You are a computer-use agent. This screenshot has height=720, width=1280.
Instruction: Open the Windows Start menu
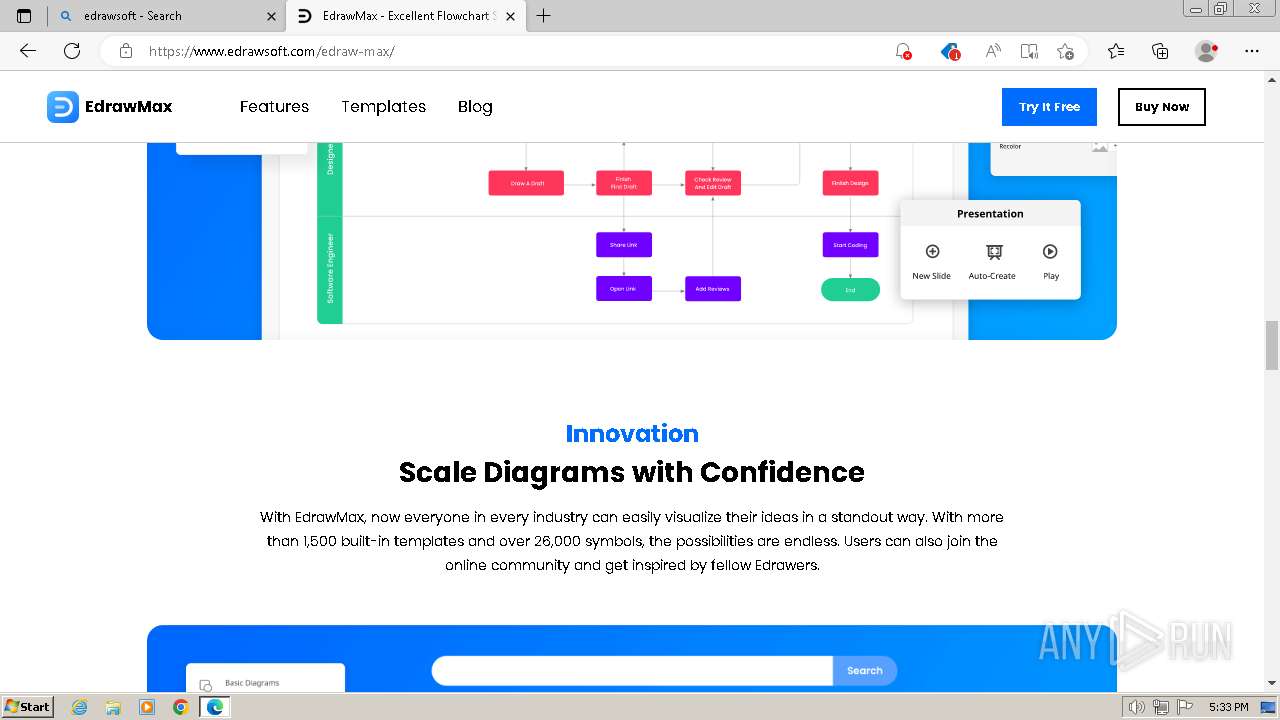click(x=28, y=707)
